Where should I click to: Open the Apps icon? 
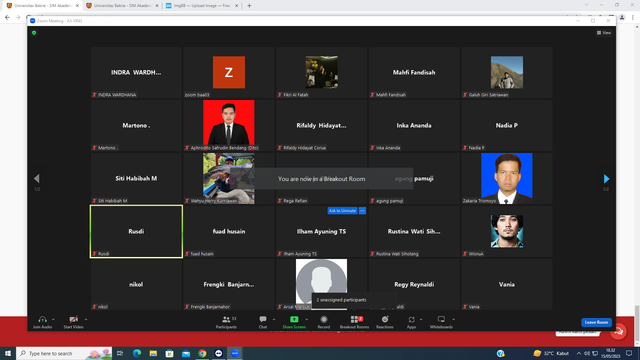click(x=411, y=319)
